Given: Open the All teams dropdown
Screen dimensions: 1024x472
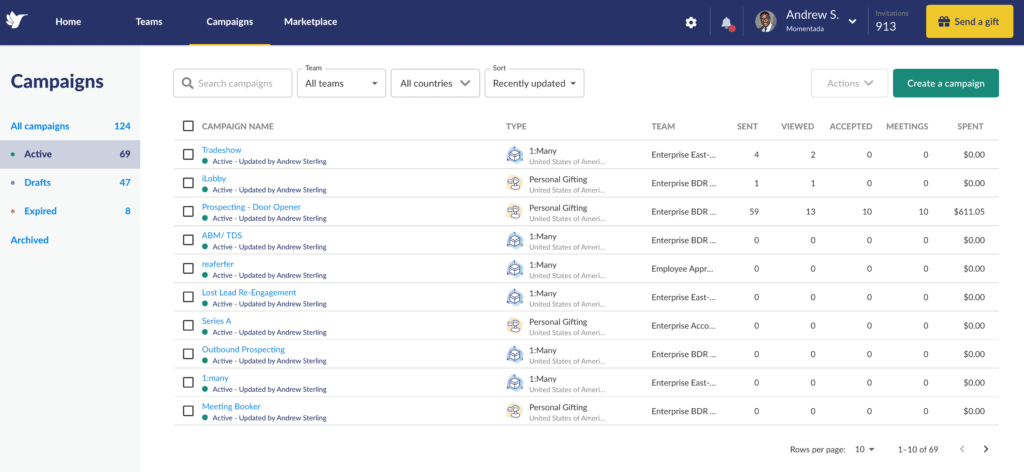Looking at the screenshot, I should pos(341,83).
